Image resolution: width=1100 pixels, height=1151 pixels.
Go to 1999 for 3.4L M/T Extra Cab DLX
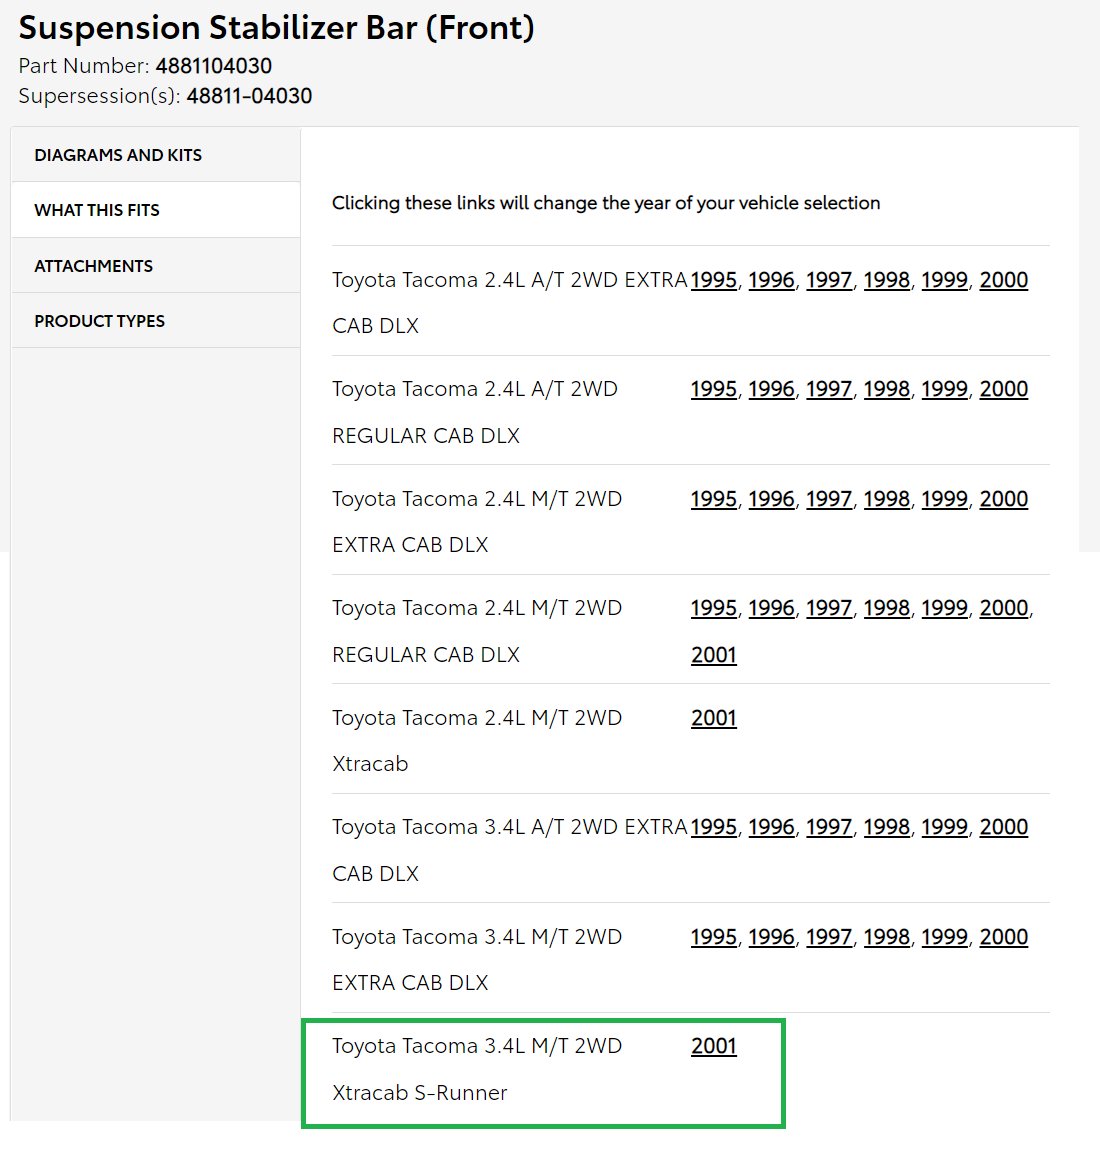point(944,937)
